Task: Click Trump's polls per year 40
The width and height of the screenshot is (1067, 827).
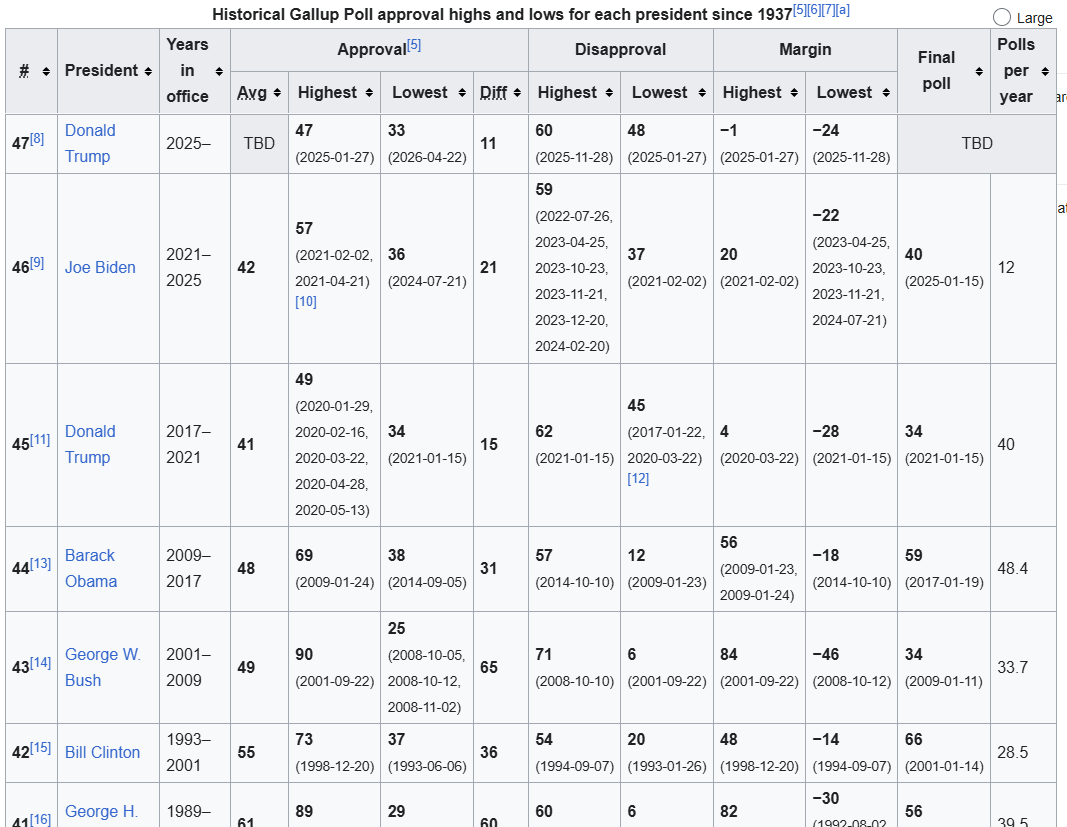Action: [1006, 444]
